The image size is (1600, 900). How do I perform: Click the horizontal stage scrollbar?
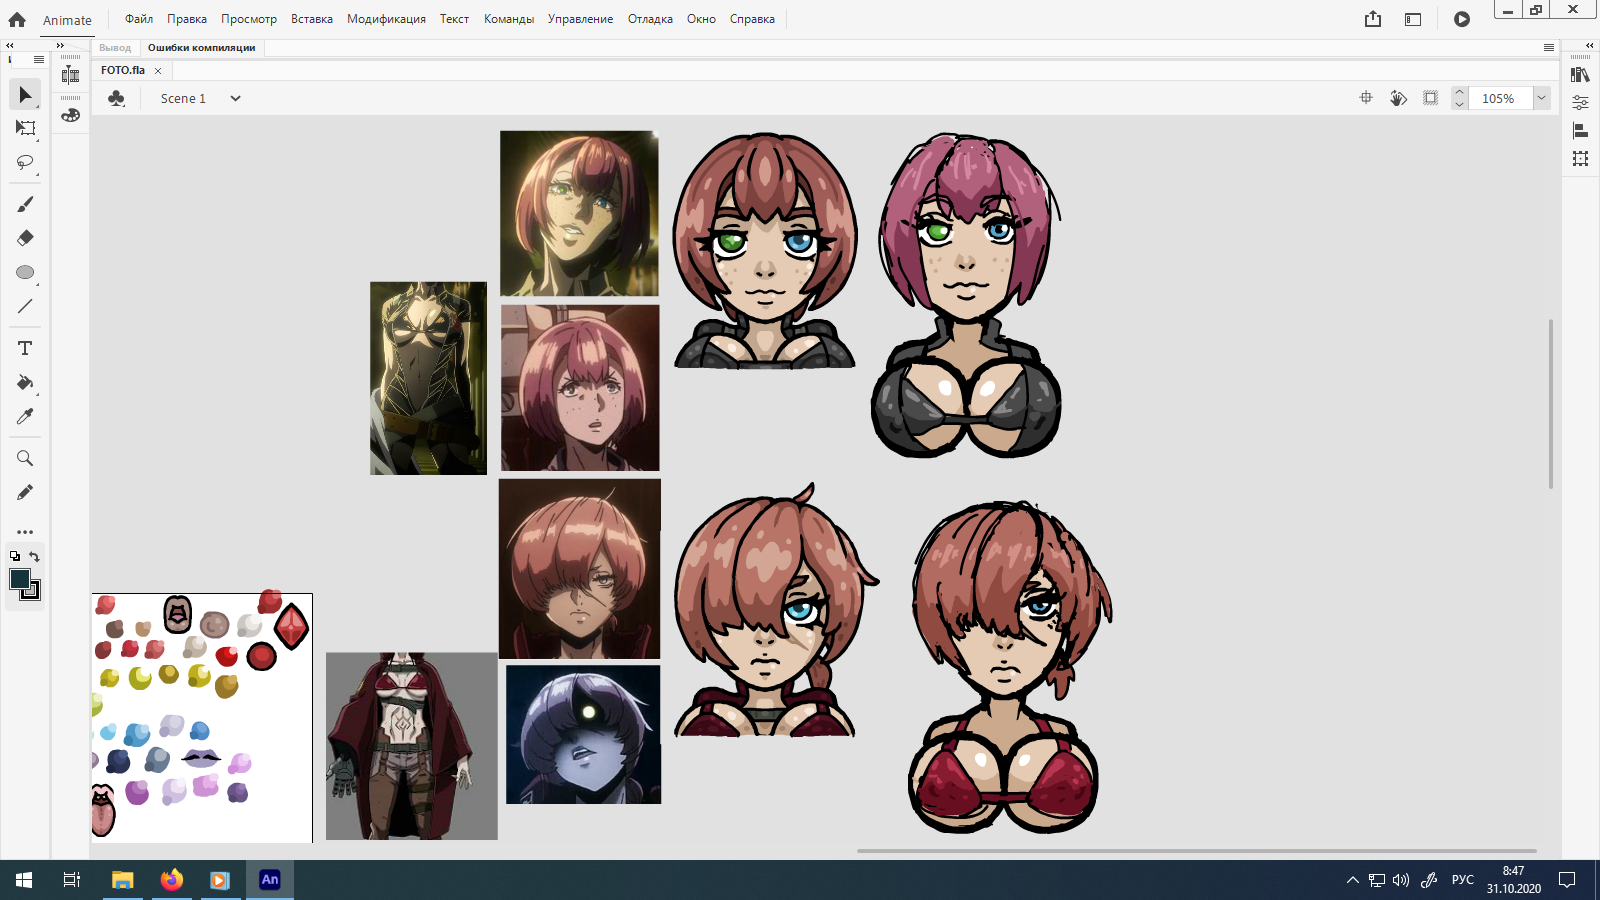(x=1196, y=851)
